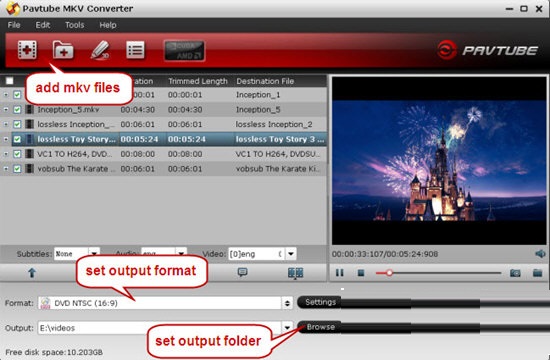This screenshot has height=360, width=550.
Task: Expand the lossless Inception row
Action: pyautogui.click(x=6, y=124)
